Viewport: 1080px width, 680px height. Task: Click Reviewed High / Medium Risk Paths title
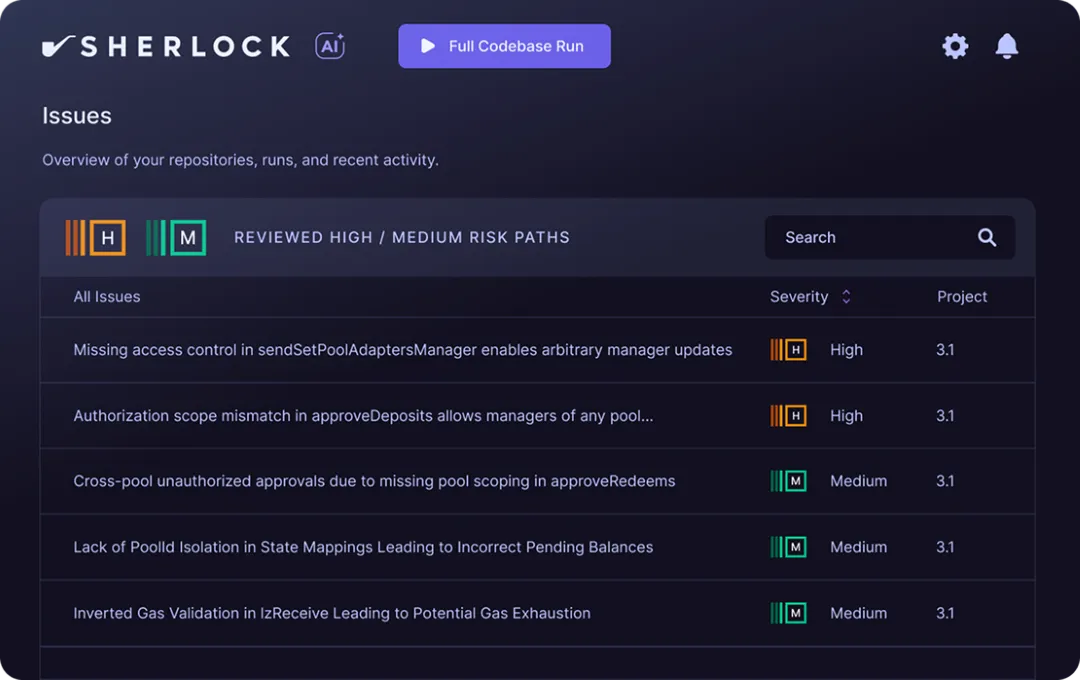402,238
